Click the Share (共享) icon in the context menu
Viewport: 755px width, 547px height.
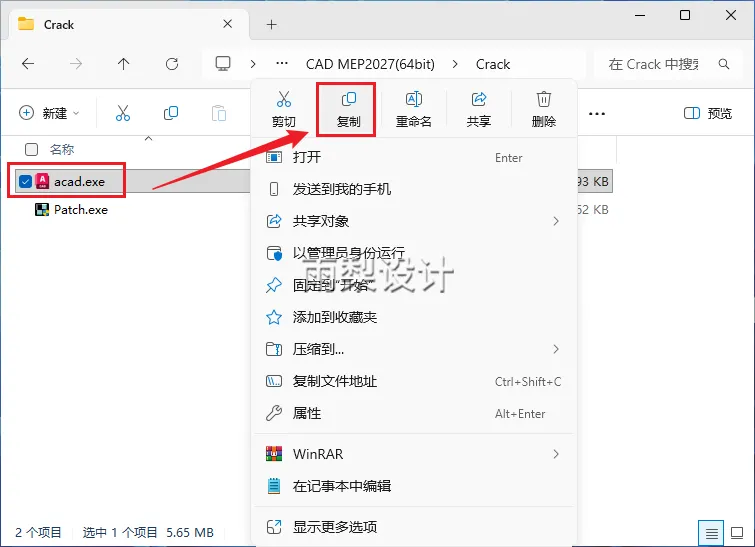479,99
